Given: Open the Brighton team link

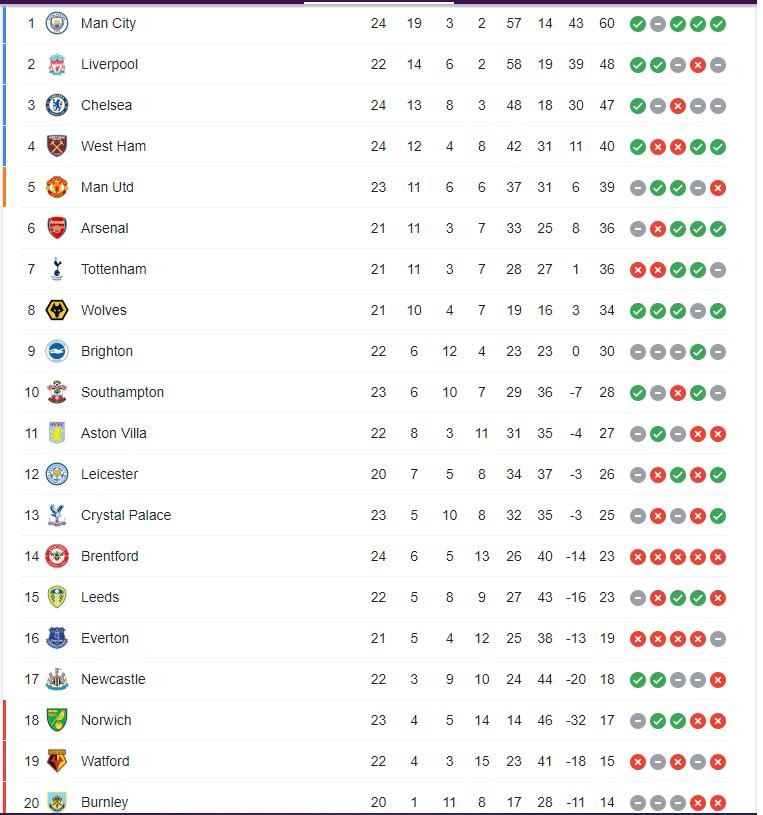Looking at the screenshot, I should tap(107, 351).
